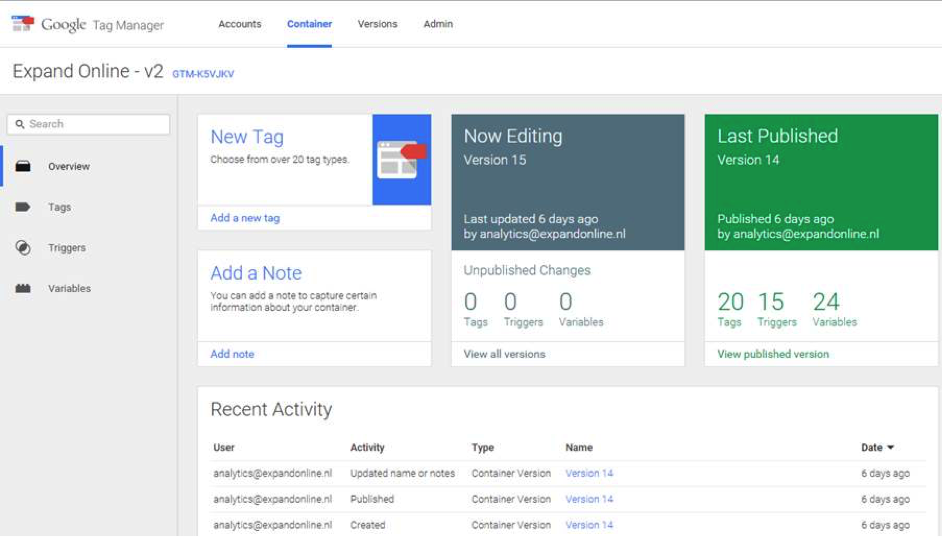The width and height of the screenshot is (943, 537).
Task: Click the Tags label icon in sidebar
Action: click(x=23, y=207)
